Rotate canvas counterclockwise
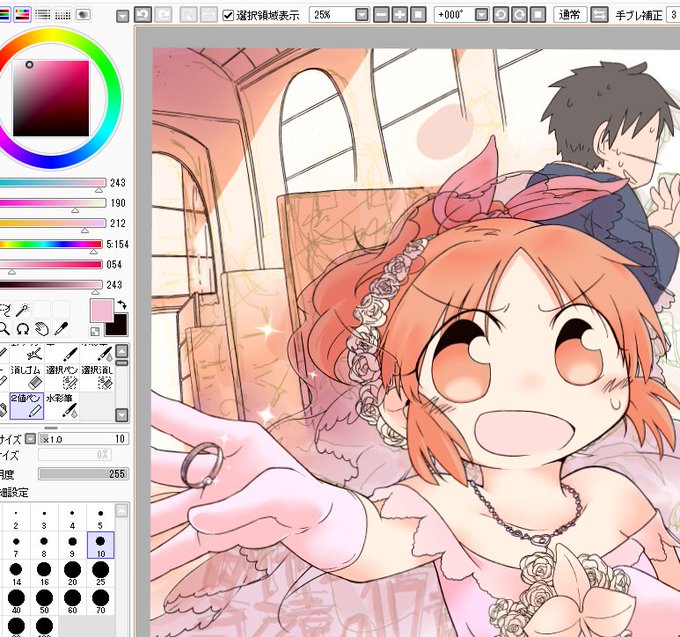This screenshot has height=637, width=680. 500,15
